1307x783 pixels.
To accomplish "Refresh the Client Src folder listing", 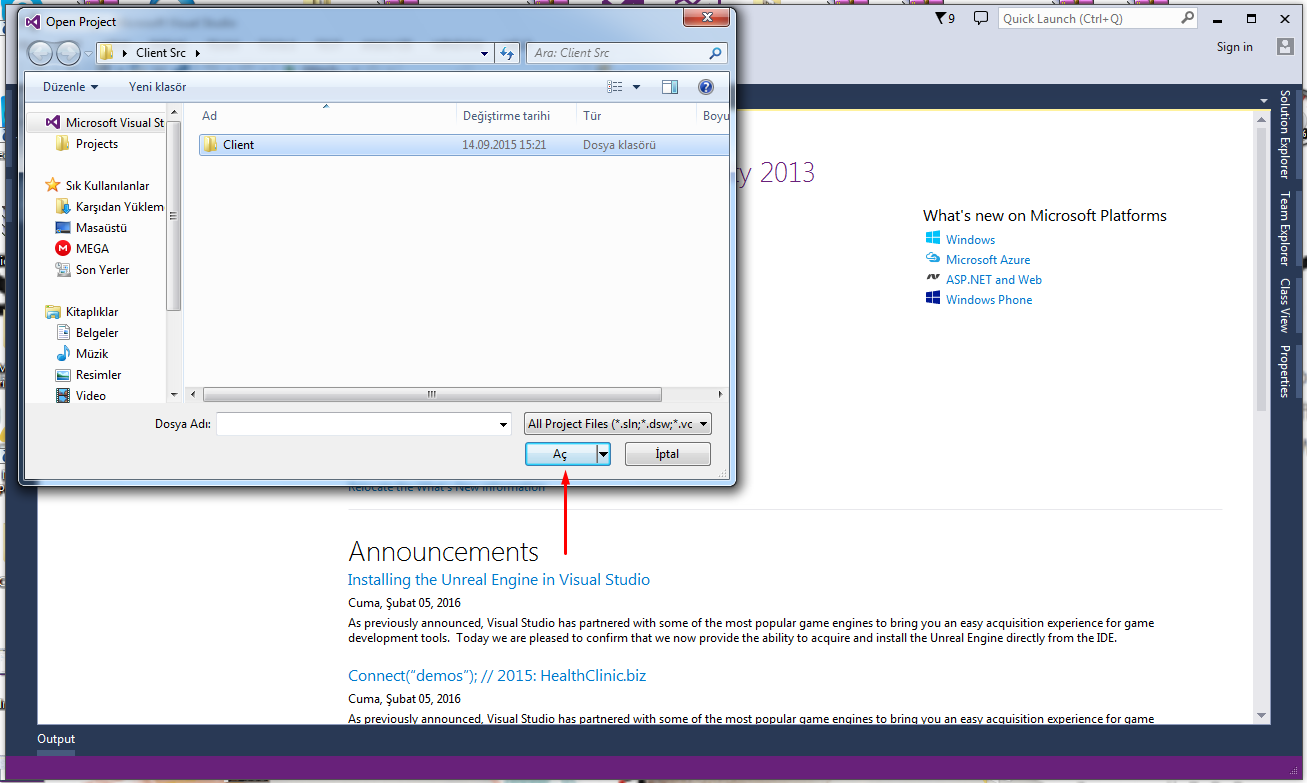I will (507, 53).
